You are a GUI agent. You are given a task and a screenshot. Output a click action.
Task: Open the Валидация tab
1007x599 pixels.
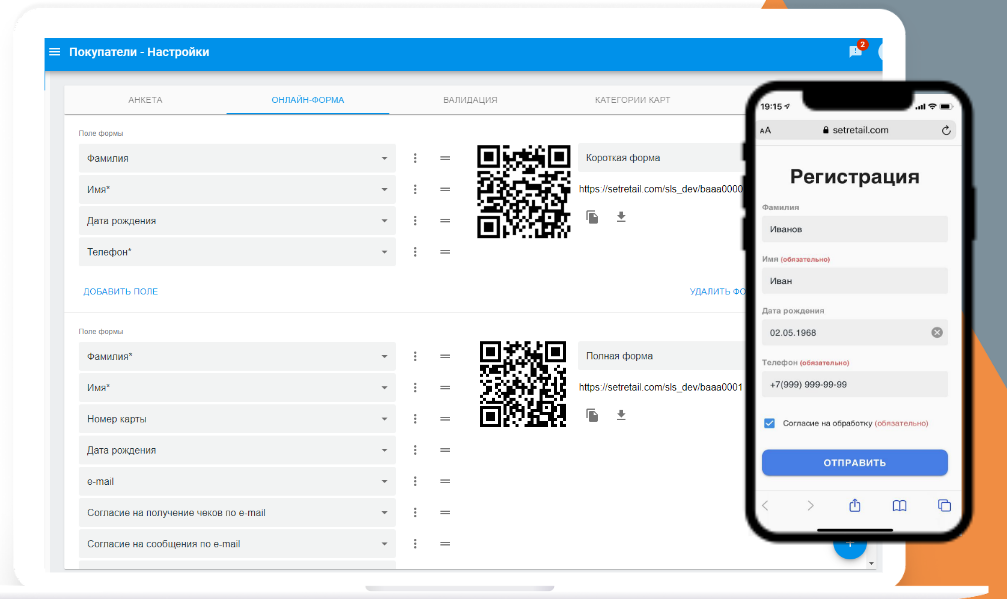point(470,101)
